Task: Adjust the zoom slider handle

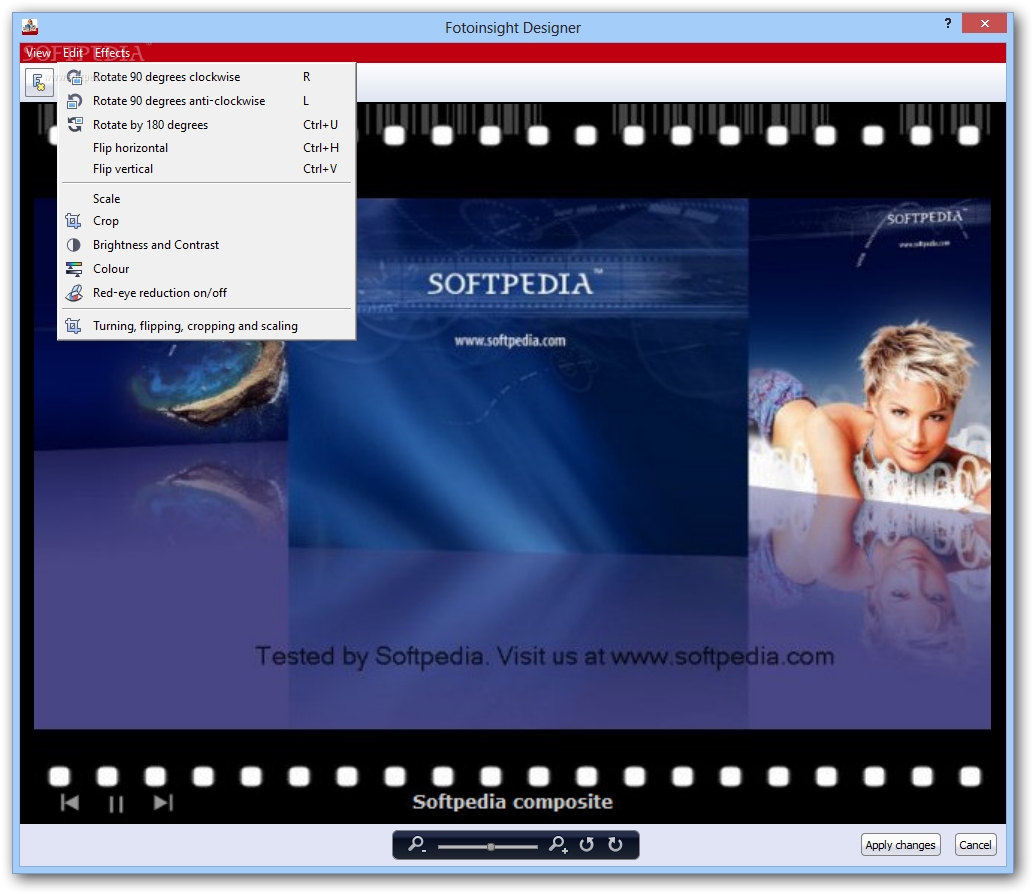Action: [491, 847]
